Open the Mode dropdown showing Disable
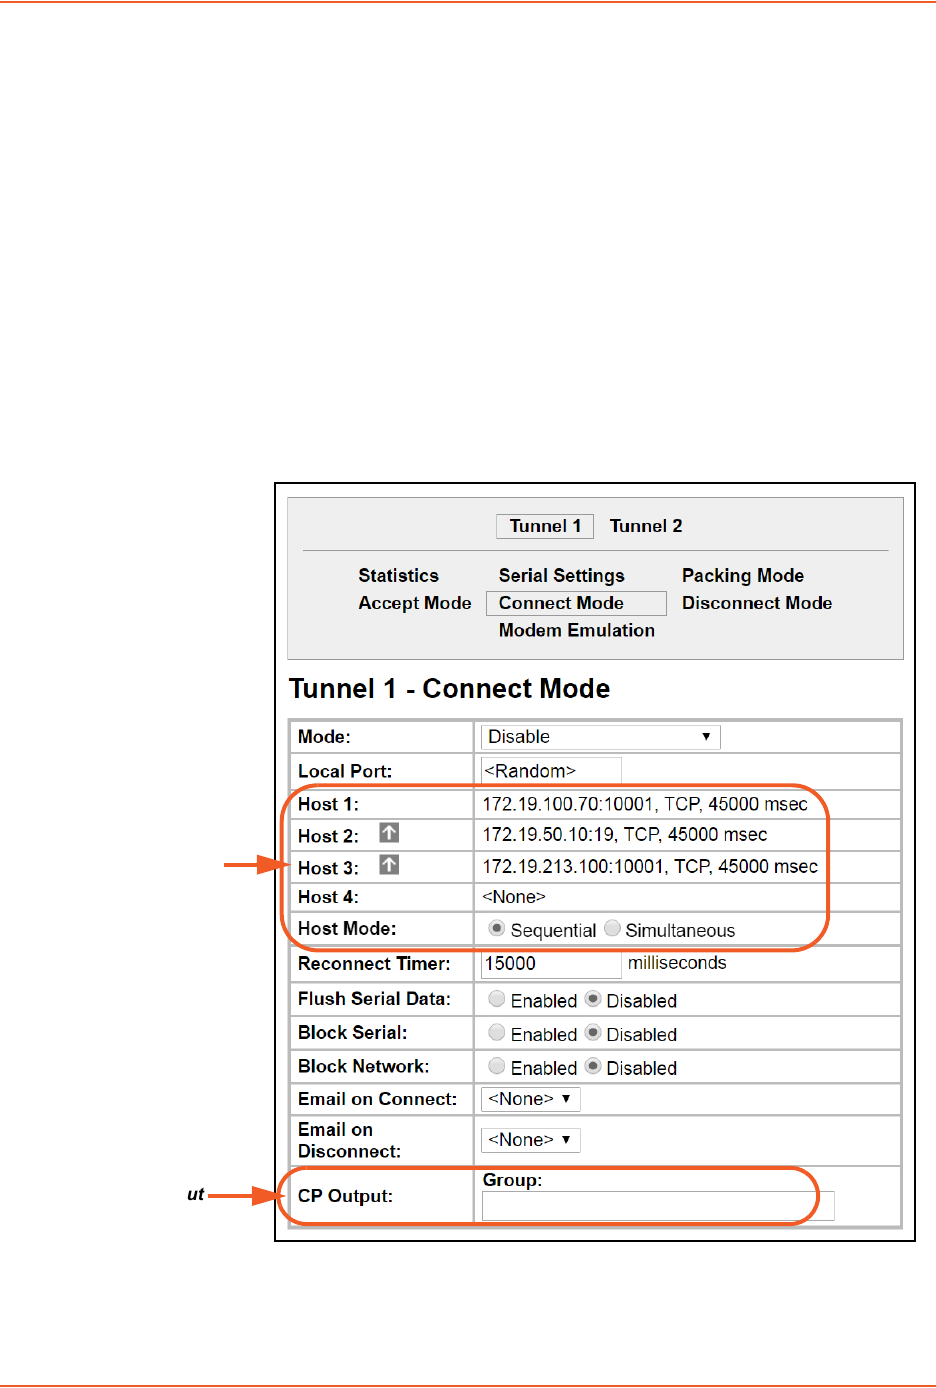This screenshot has height=1388, width=936. click(600, 737)
